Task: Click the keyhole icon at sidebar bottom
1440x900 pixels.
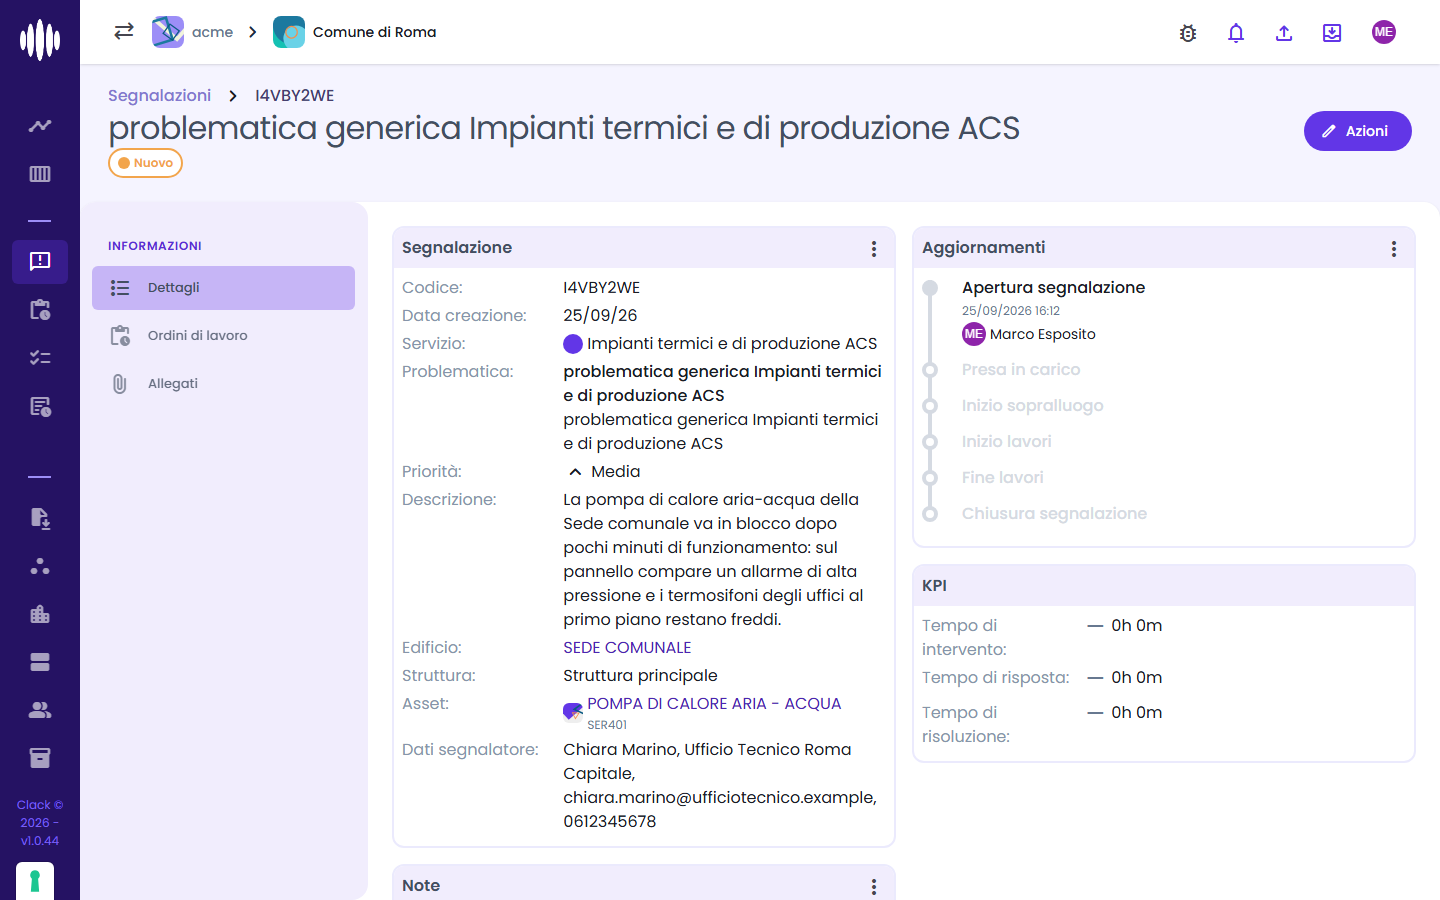Action: 35,881
